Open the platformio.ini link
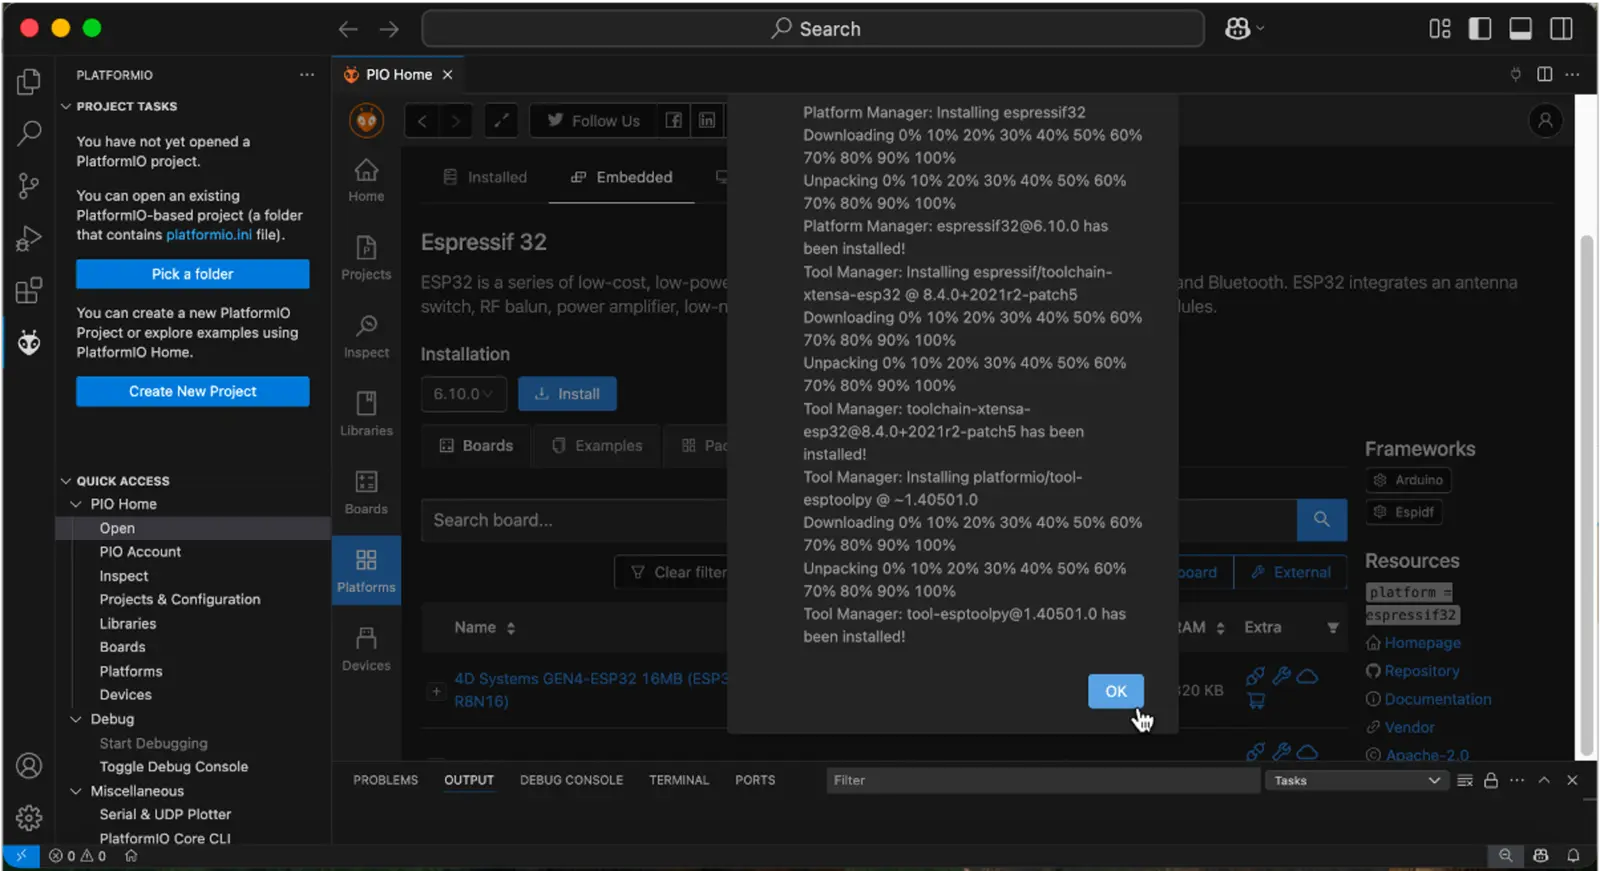 [x=209, y=235]
